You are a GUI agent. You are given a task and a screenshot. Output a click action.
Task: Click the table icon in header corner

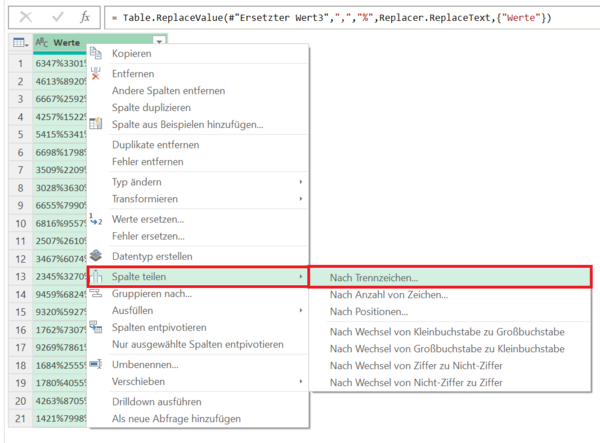click(17, 43)
